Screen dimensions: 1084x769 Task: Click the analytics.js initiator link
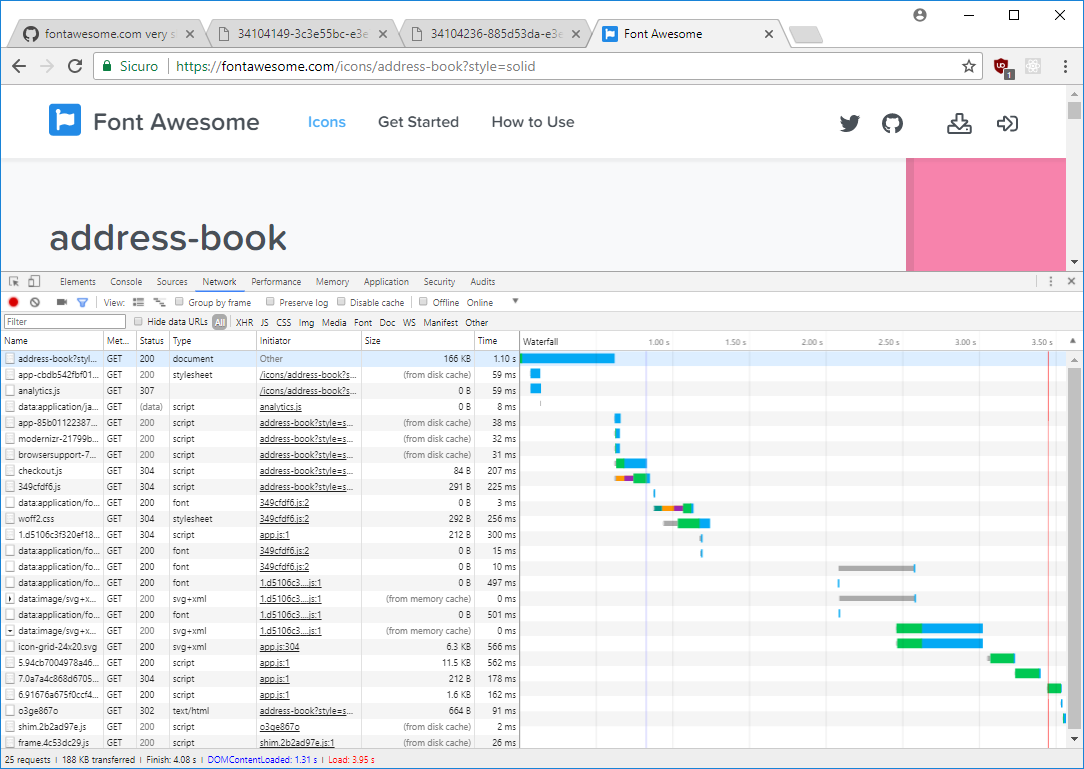[281, 407]
